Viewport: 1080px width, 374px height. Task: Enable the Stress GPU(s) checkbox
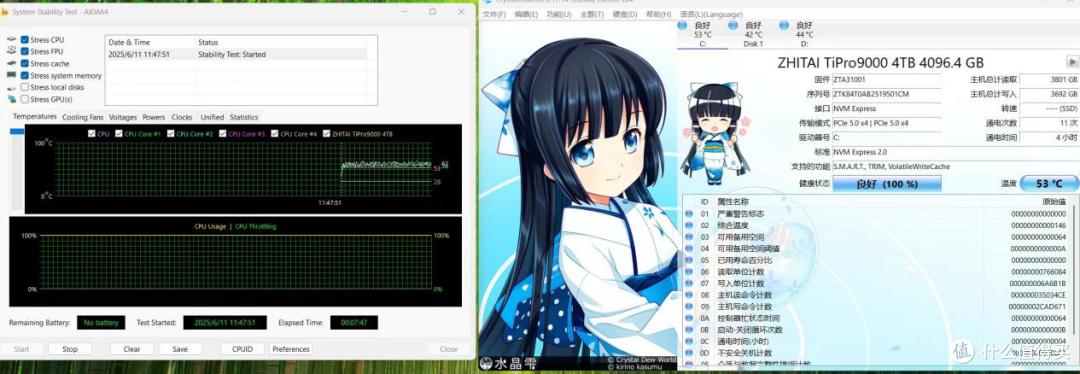point(25,99)
